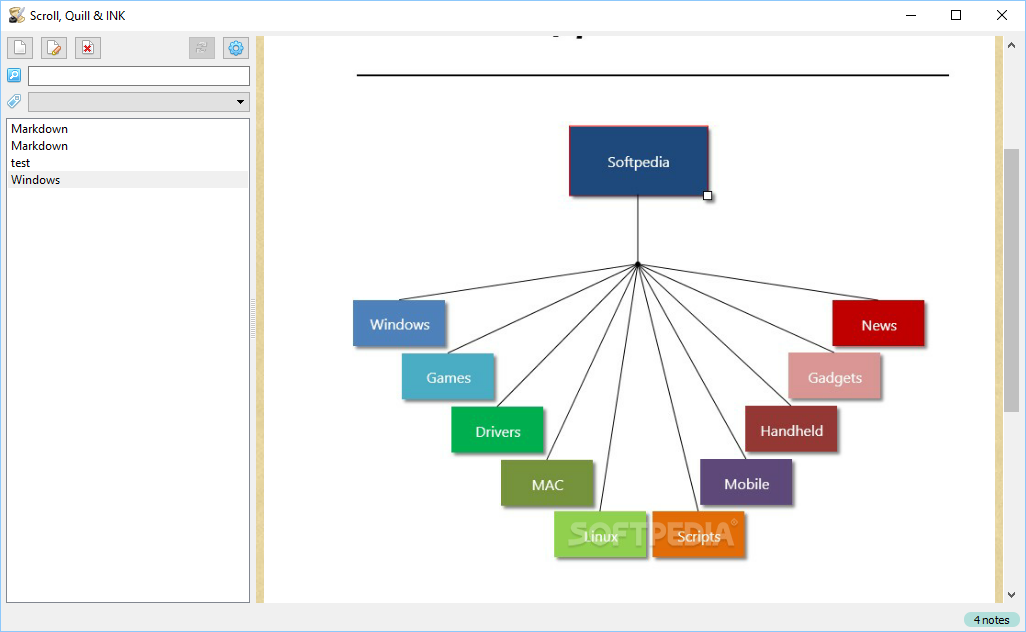Click the search magnifier icon
The height and width of the screenshot is (632, 1026).
click(x=14, y=75)
